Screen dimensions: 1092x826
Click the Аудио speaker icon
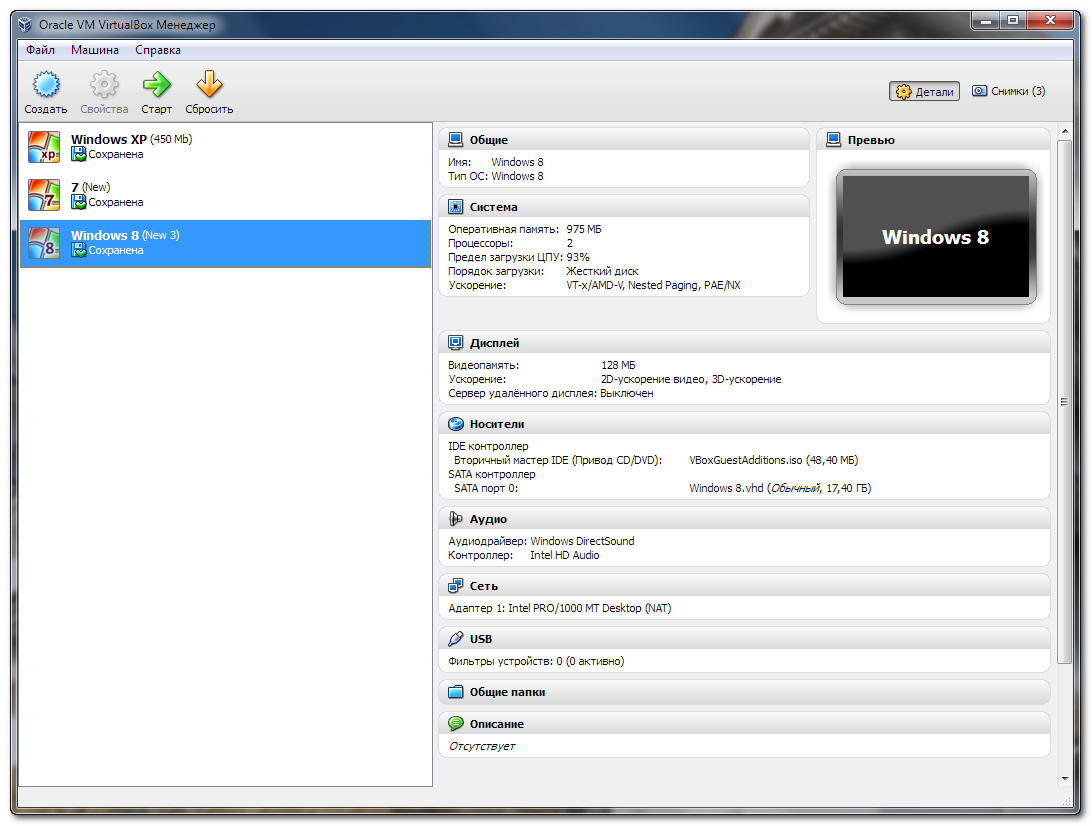(x=455, y=519)
